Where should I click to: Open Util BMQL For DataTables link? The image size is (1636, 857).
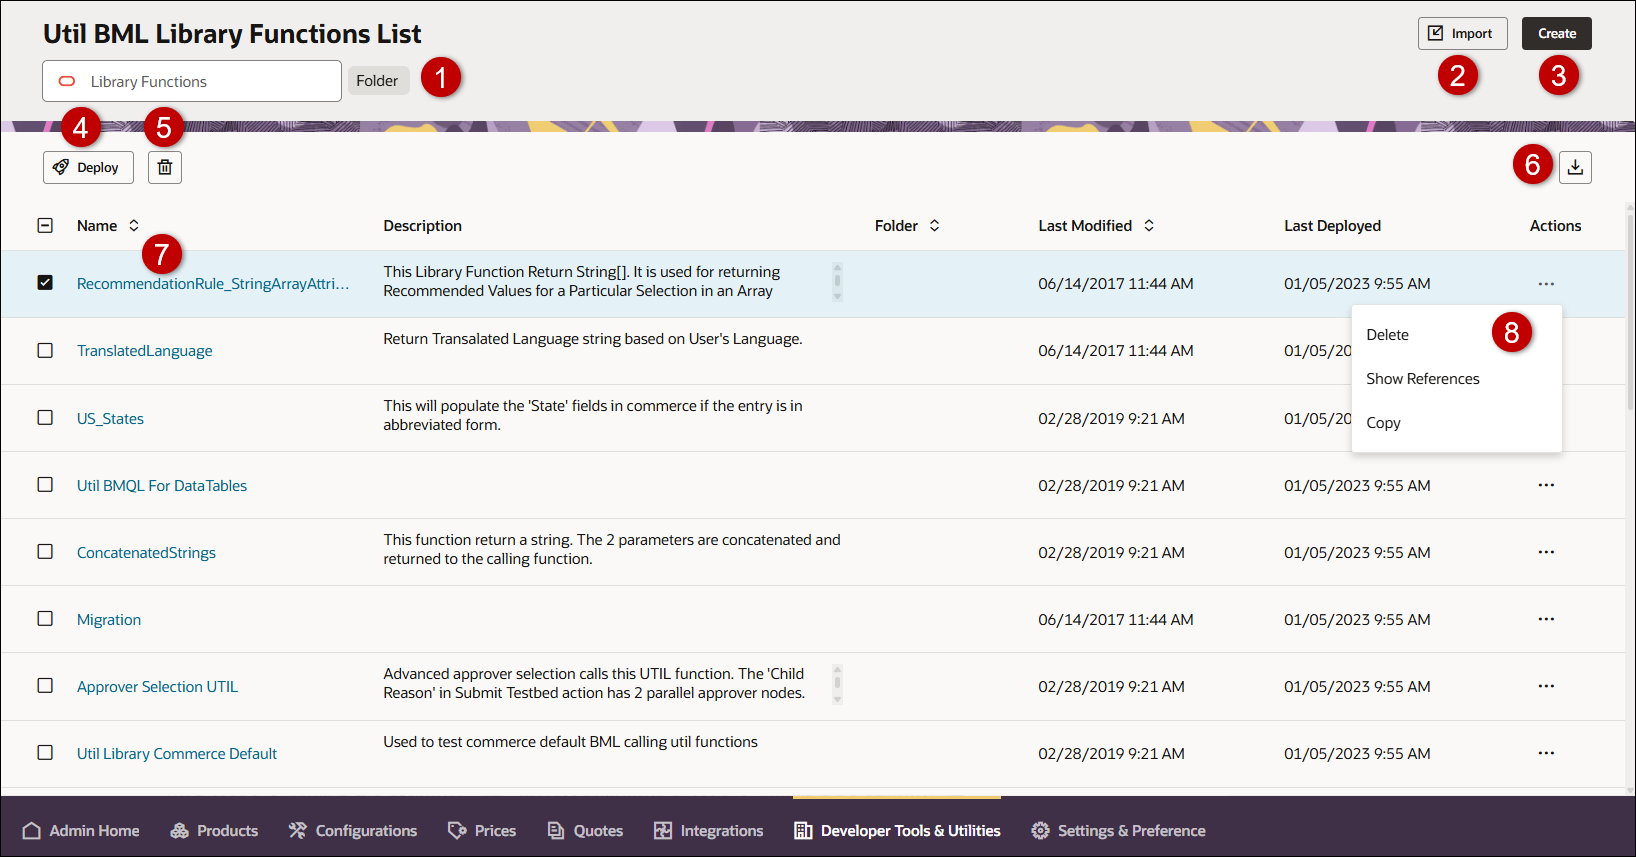pos(162,486)
